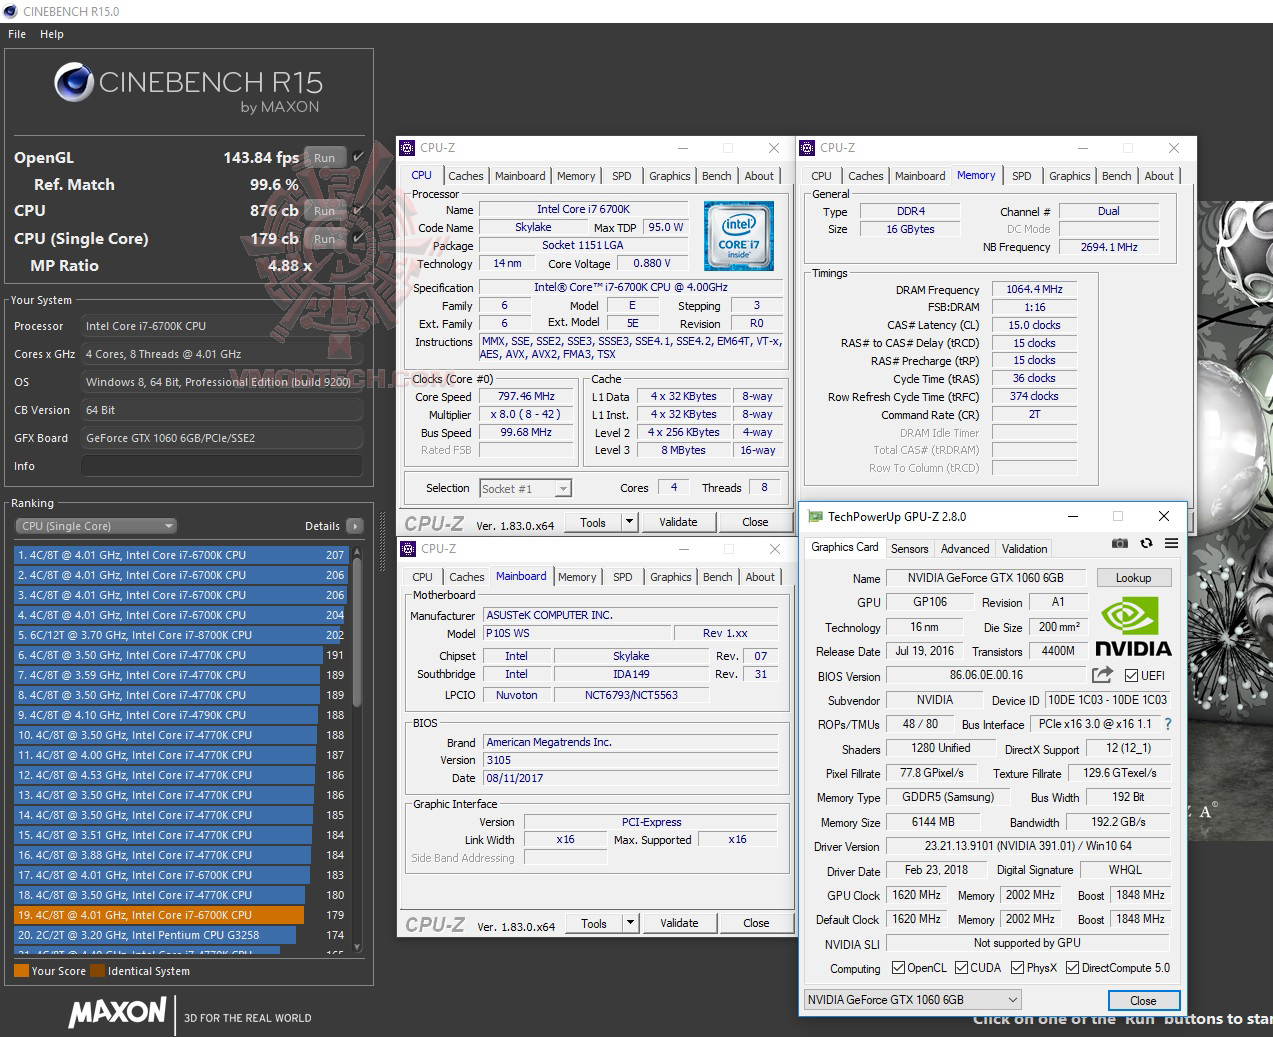Image resolution: width=1273 pixels, height=1037 pixels.
Task: Click the GPU-Z refresh icon
Action: pyautogui.click(x=1146, y=543)
